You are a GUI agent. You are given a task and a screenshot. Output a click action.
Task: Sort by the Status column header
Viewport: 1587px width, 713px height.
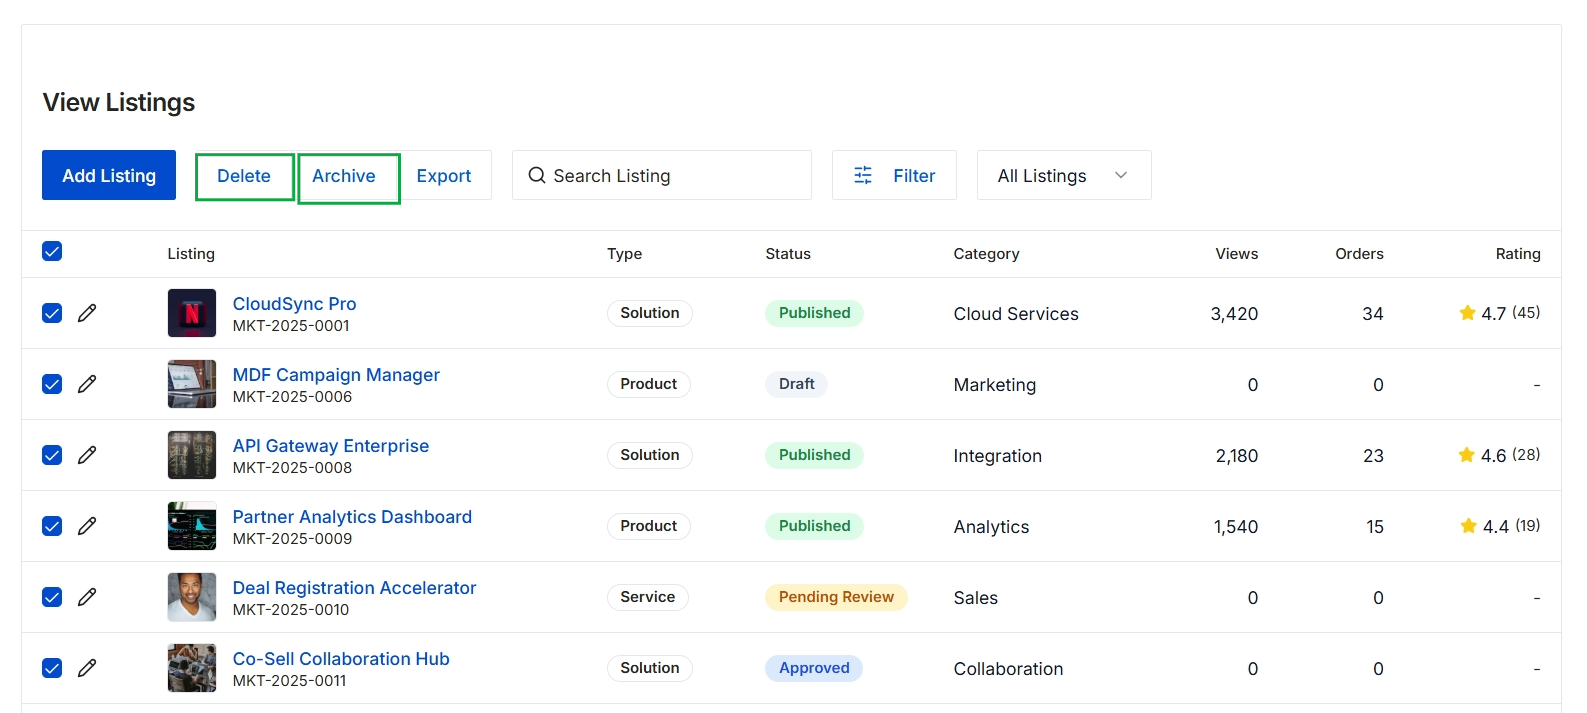[788, 253]
